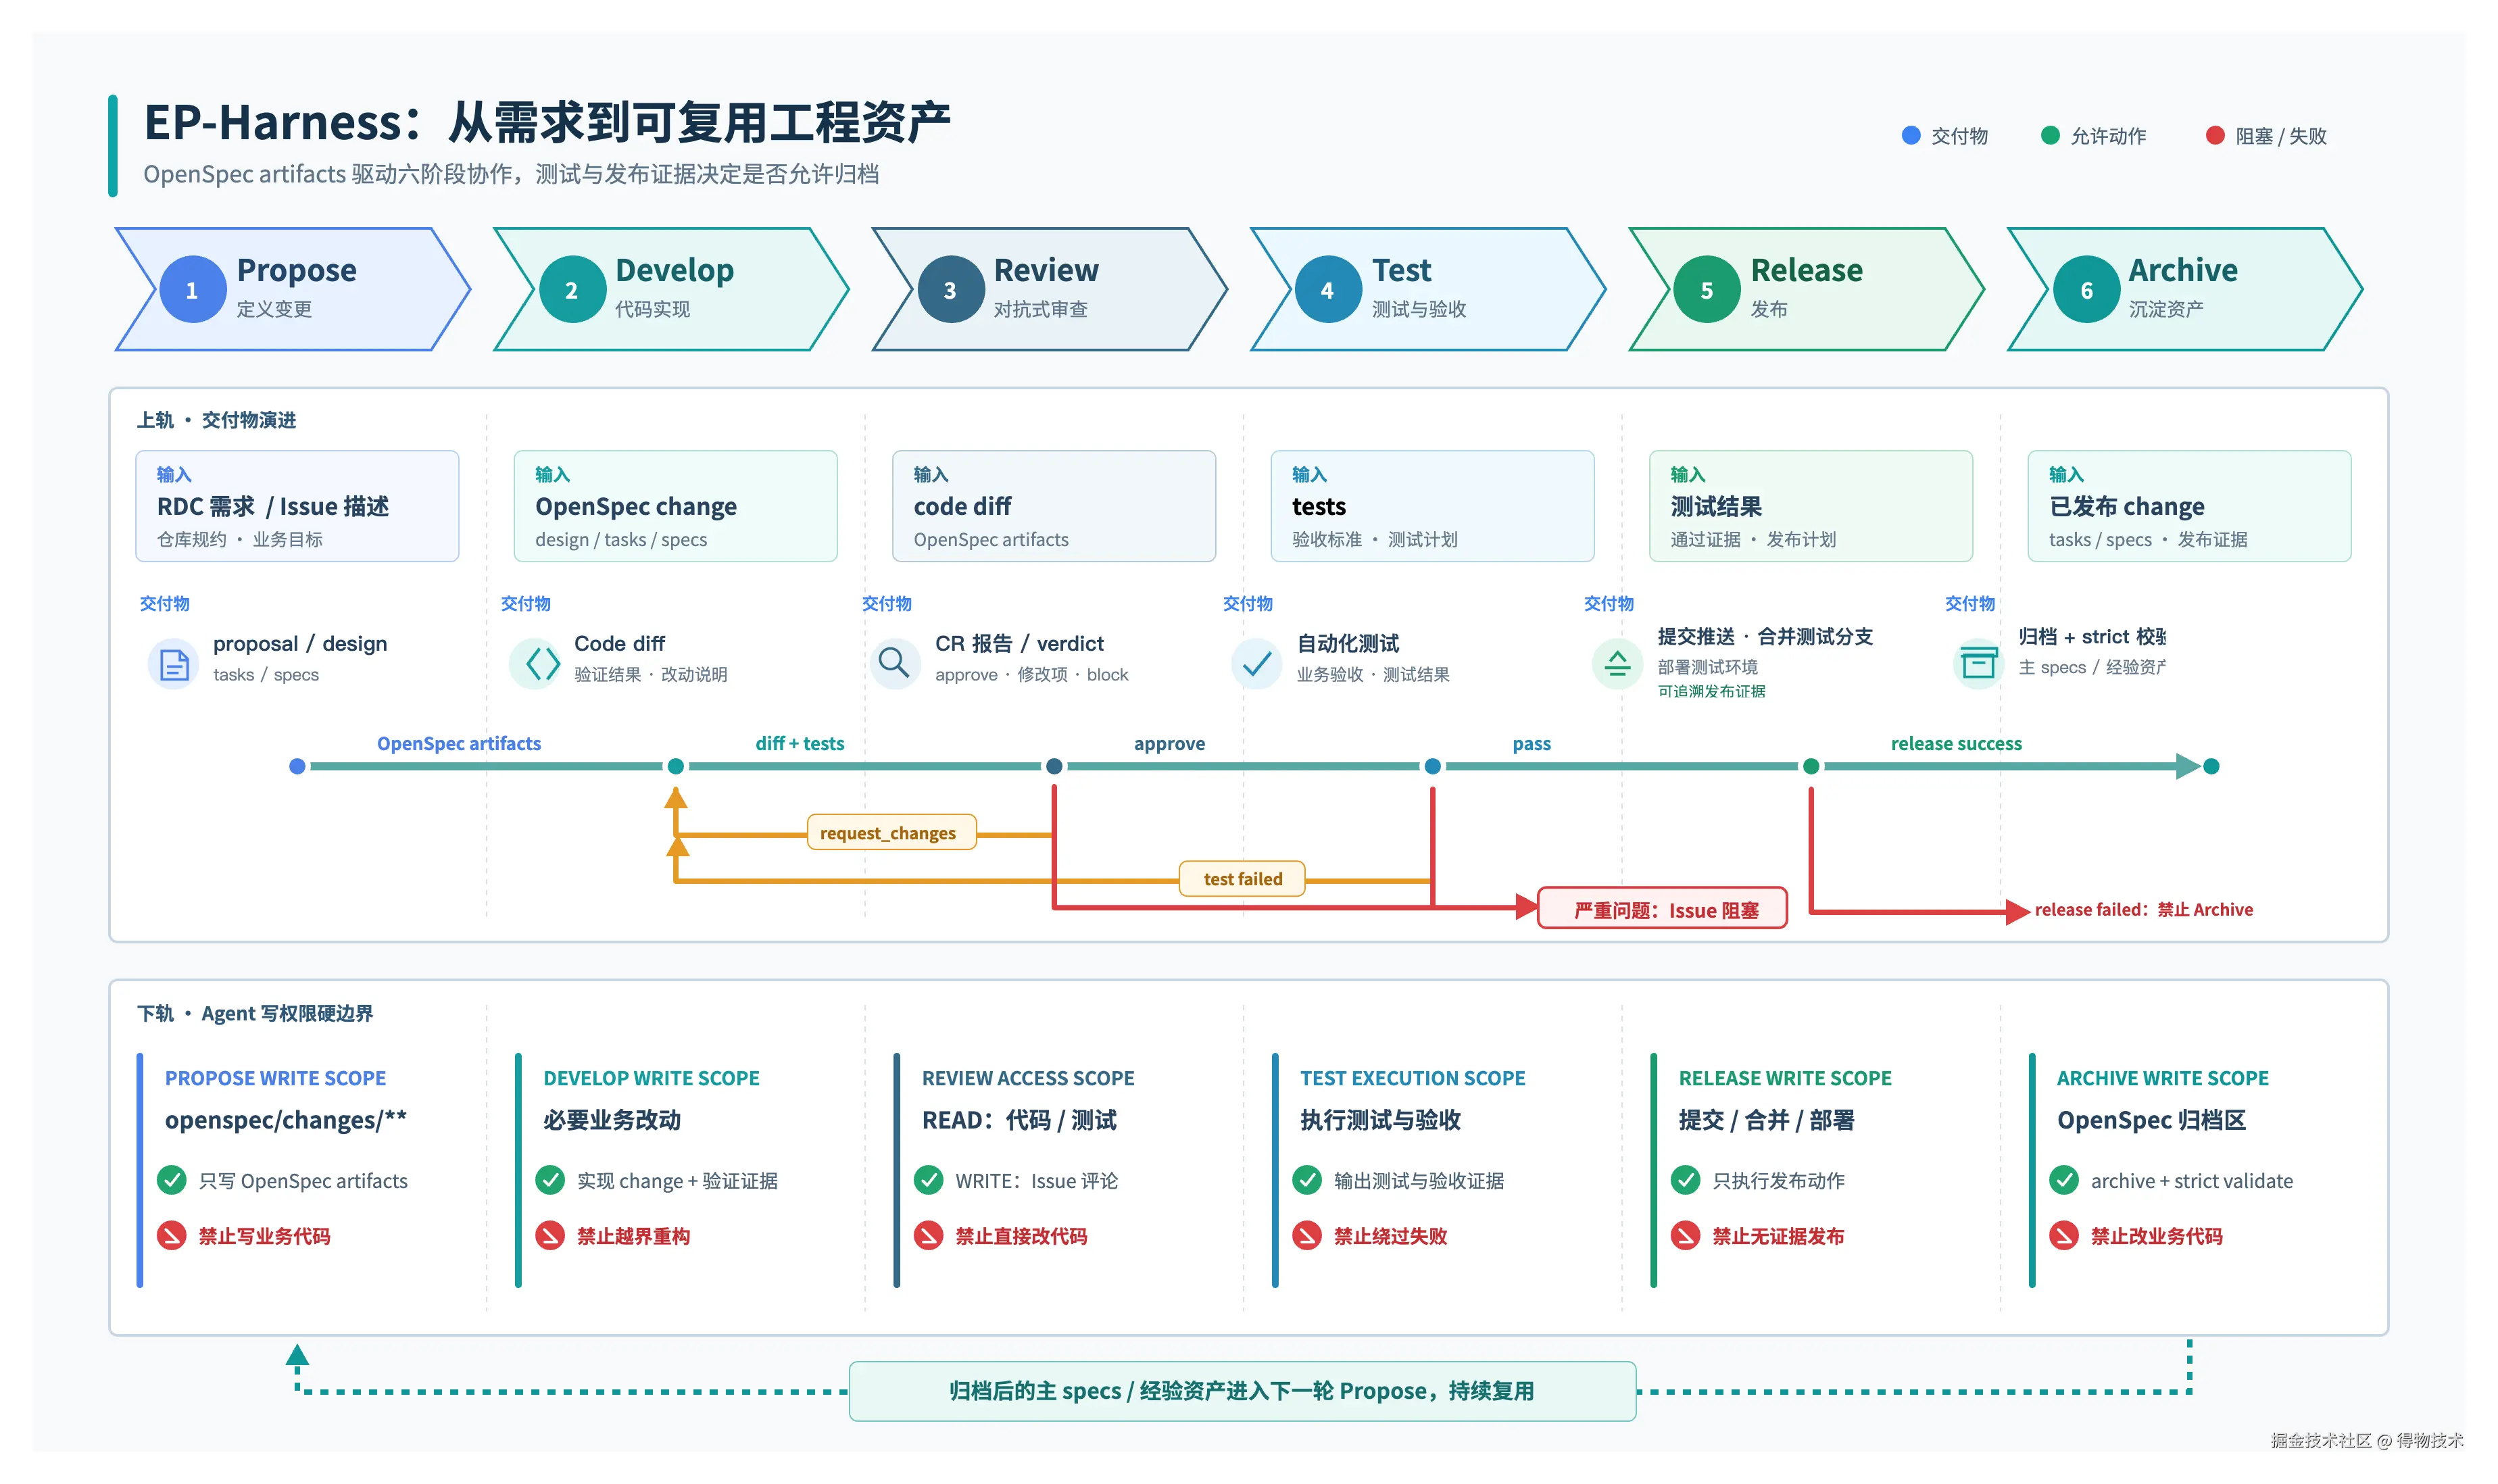2498x1484 pixels.
Task: Click the red prohibit icon beside 禁止改业务代码
Action: [2064, 1236]
